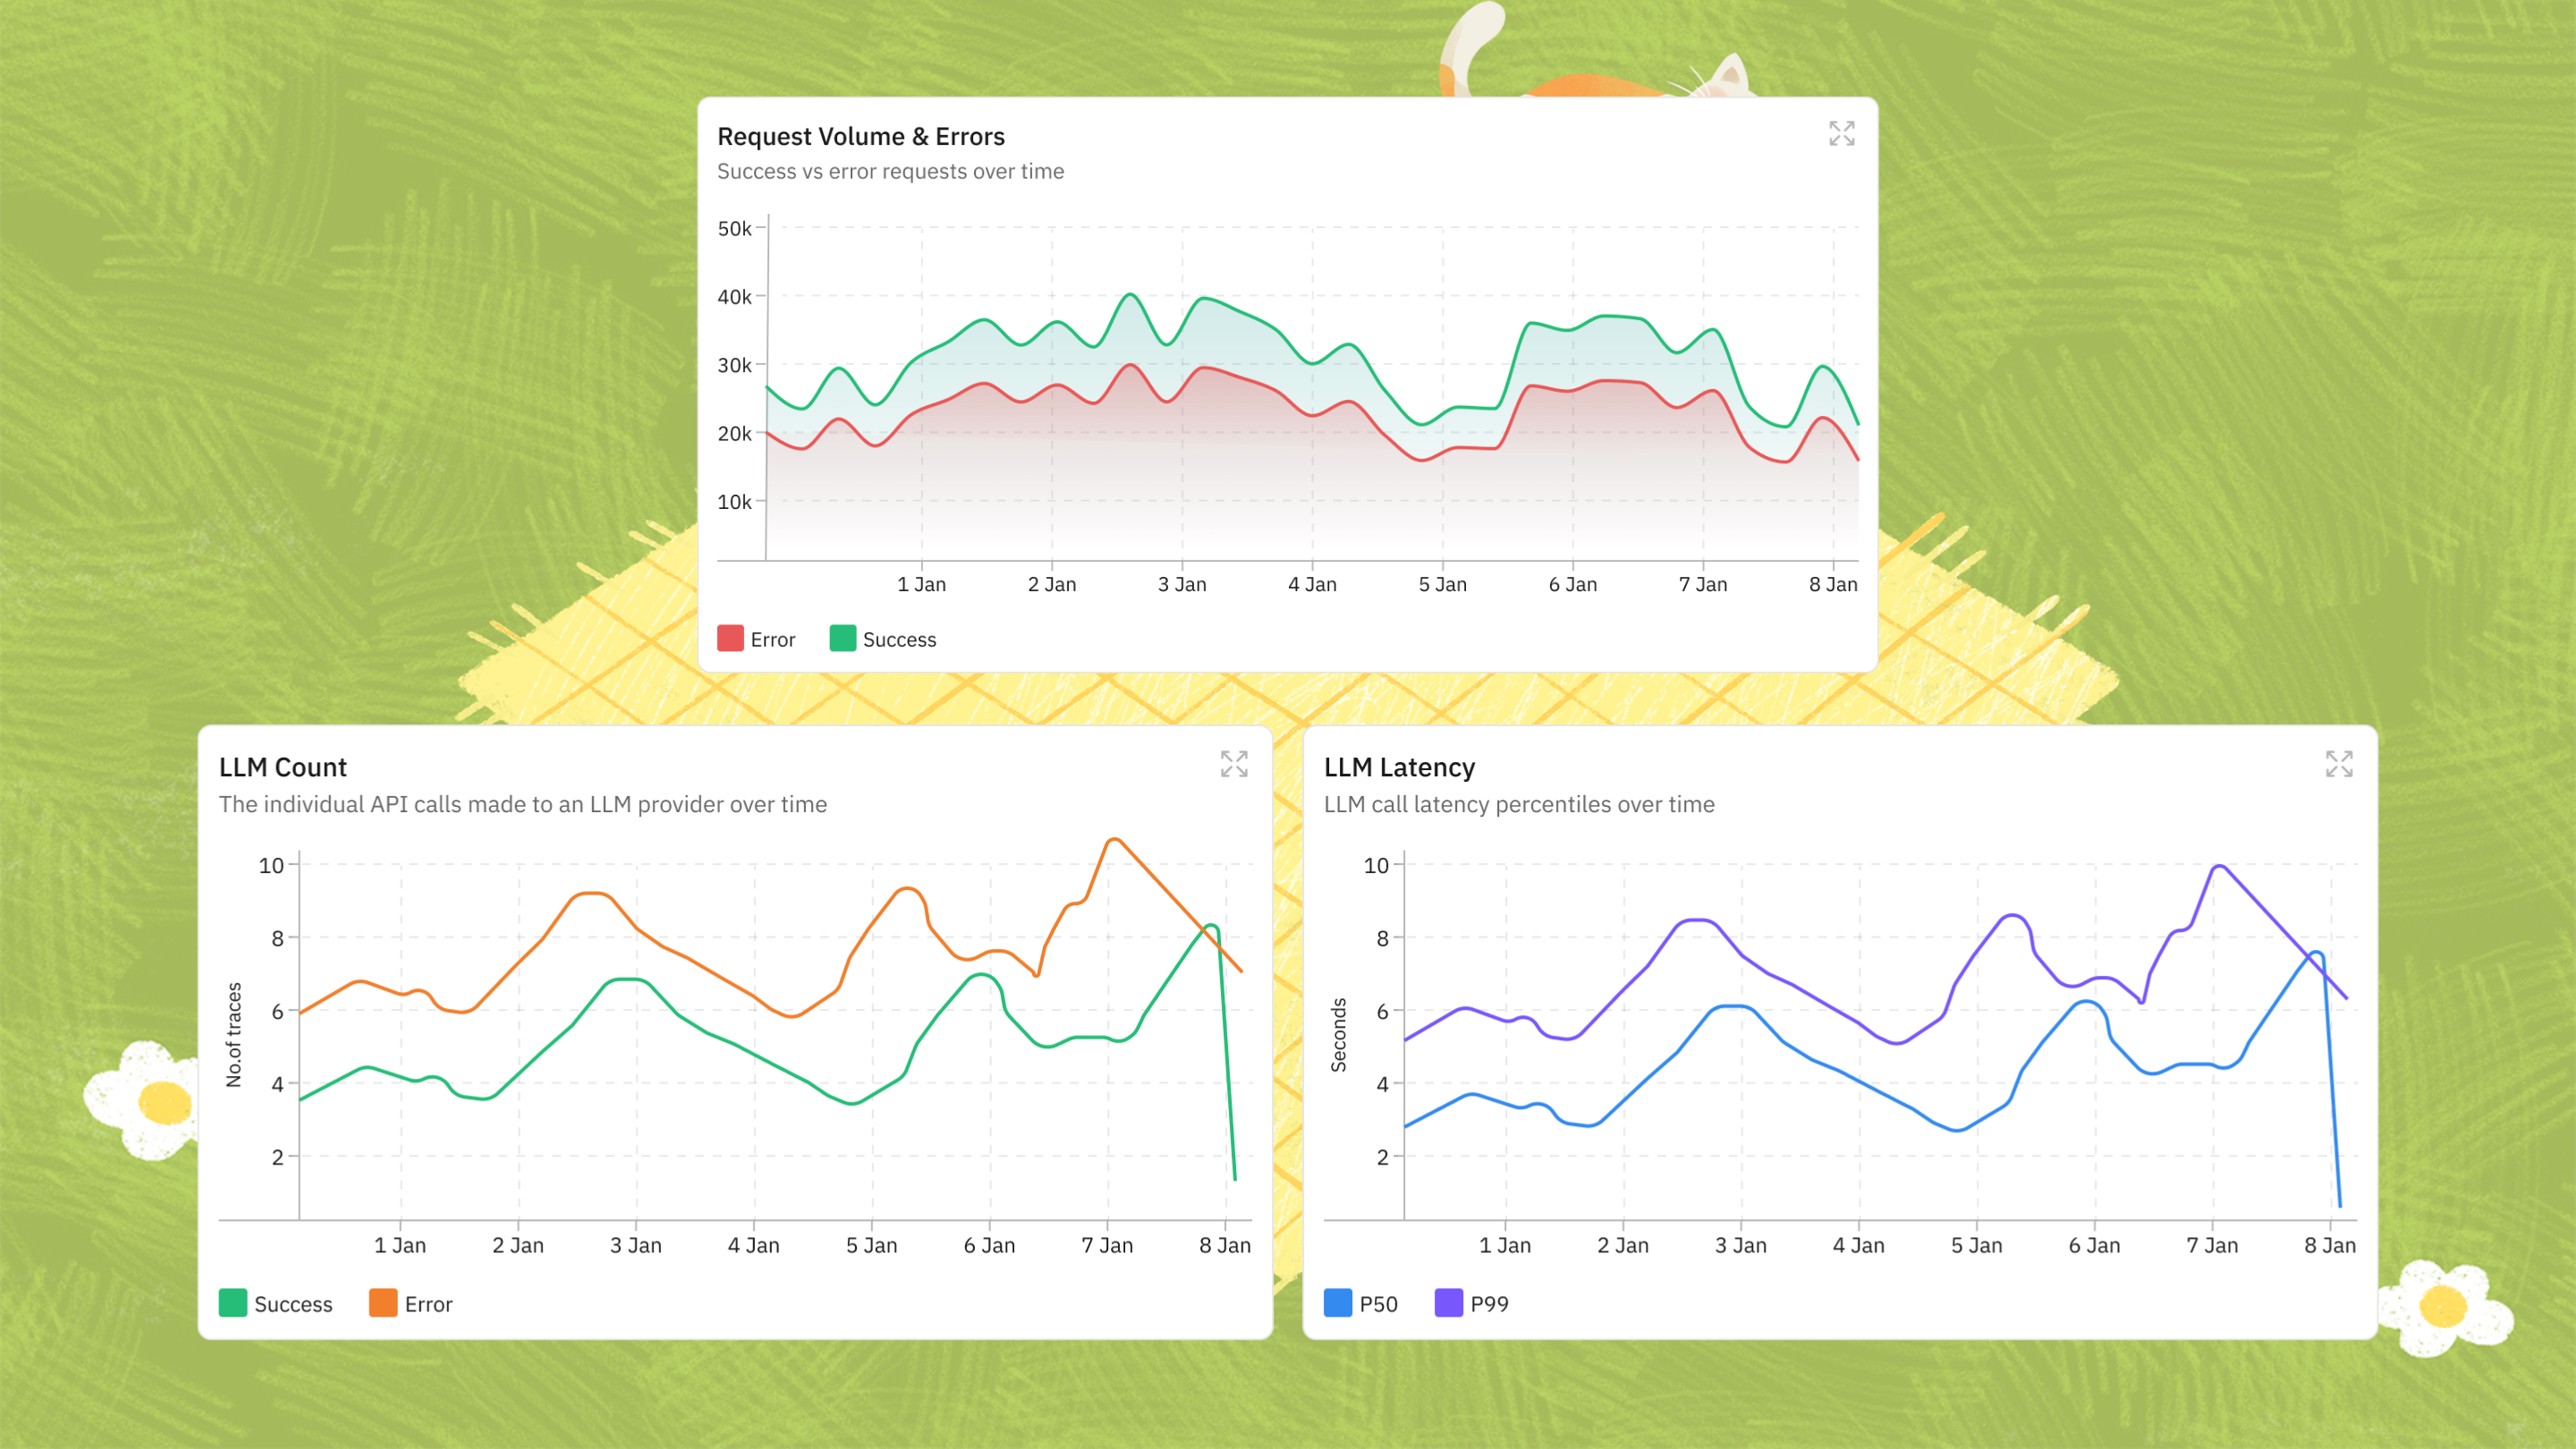The image size is (2576, 1449).
Task: Expand the LLM Latency chart fullscreen
Action: tap(2339, 764)
